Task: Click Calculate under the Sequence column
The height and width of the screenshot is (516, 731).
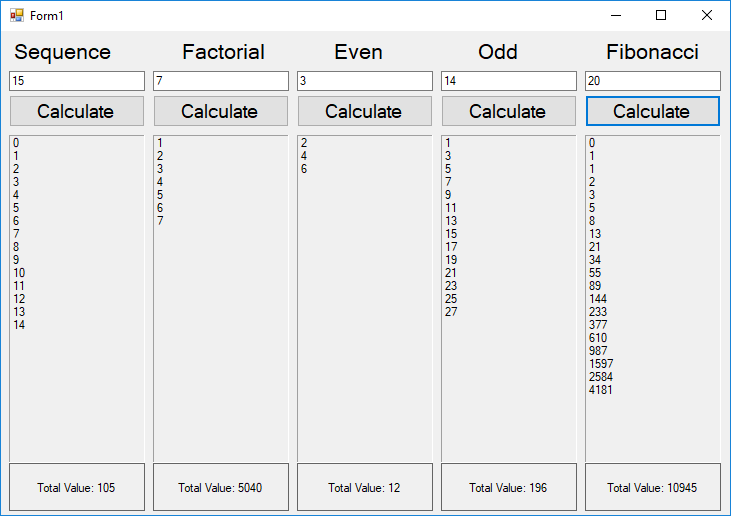Action: pos(77,111)
